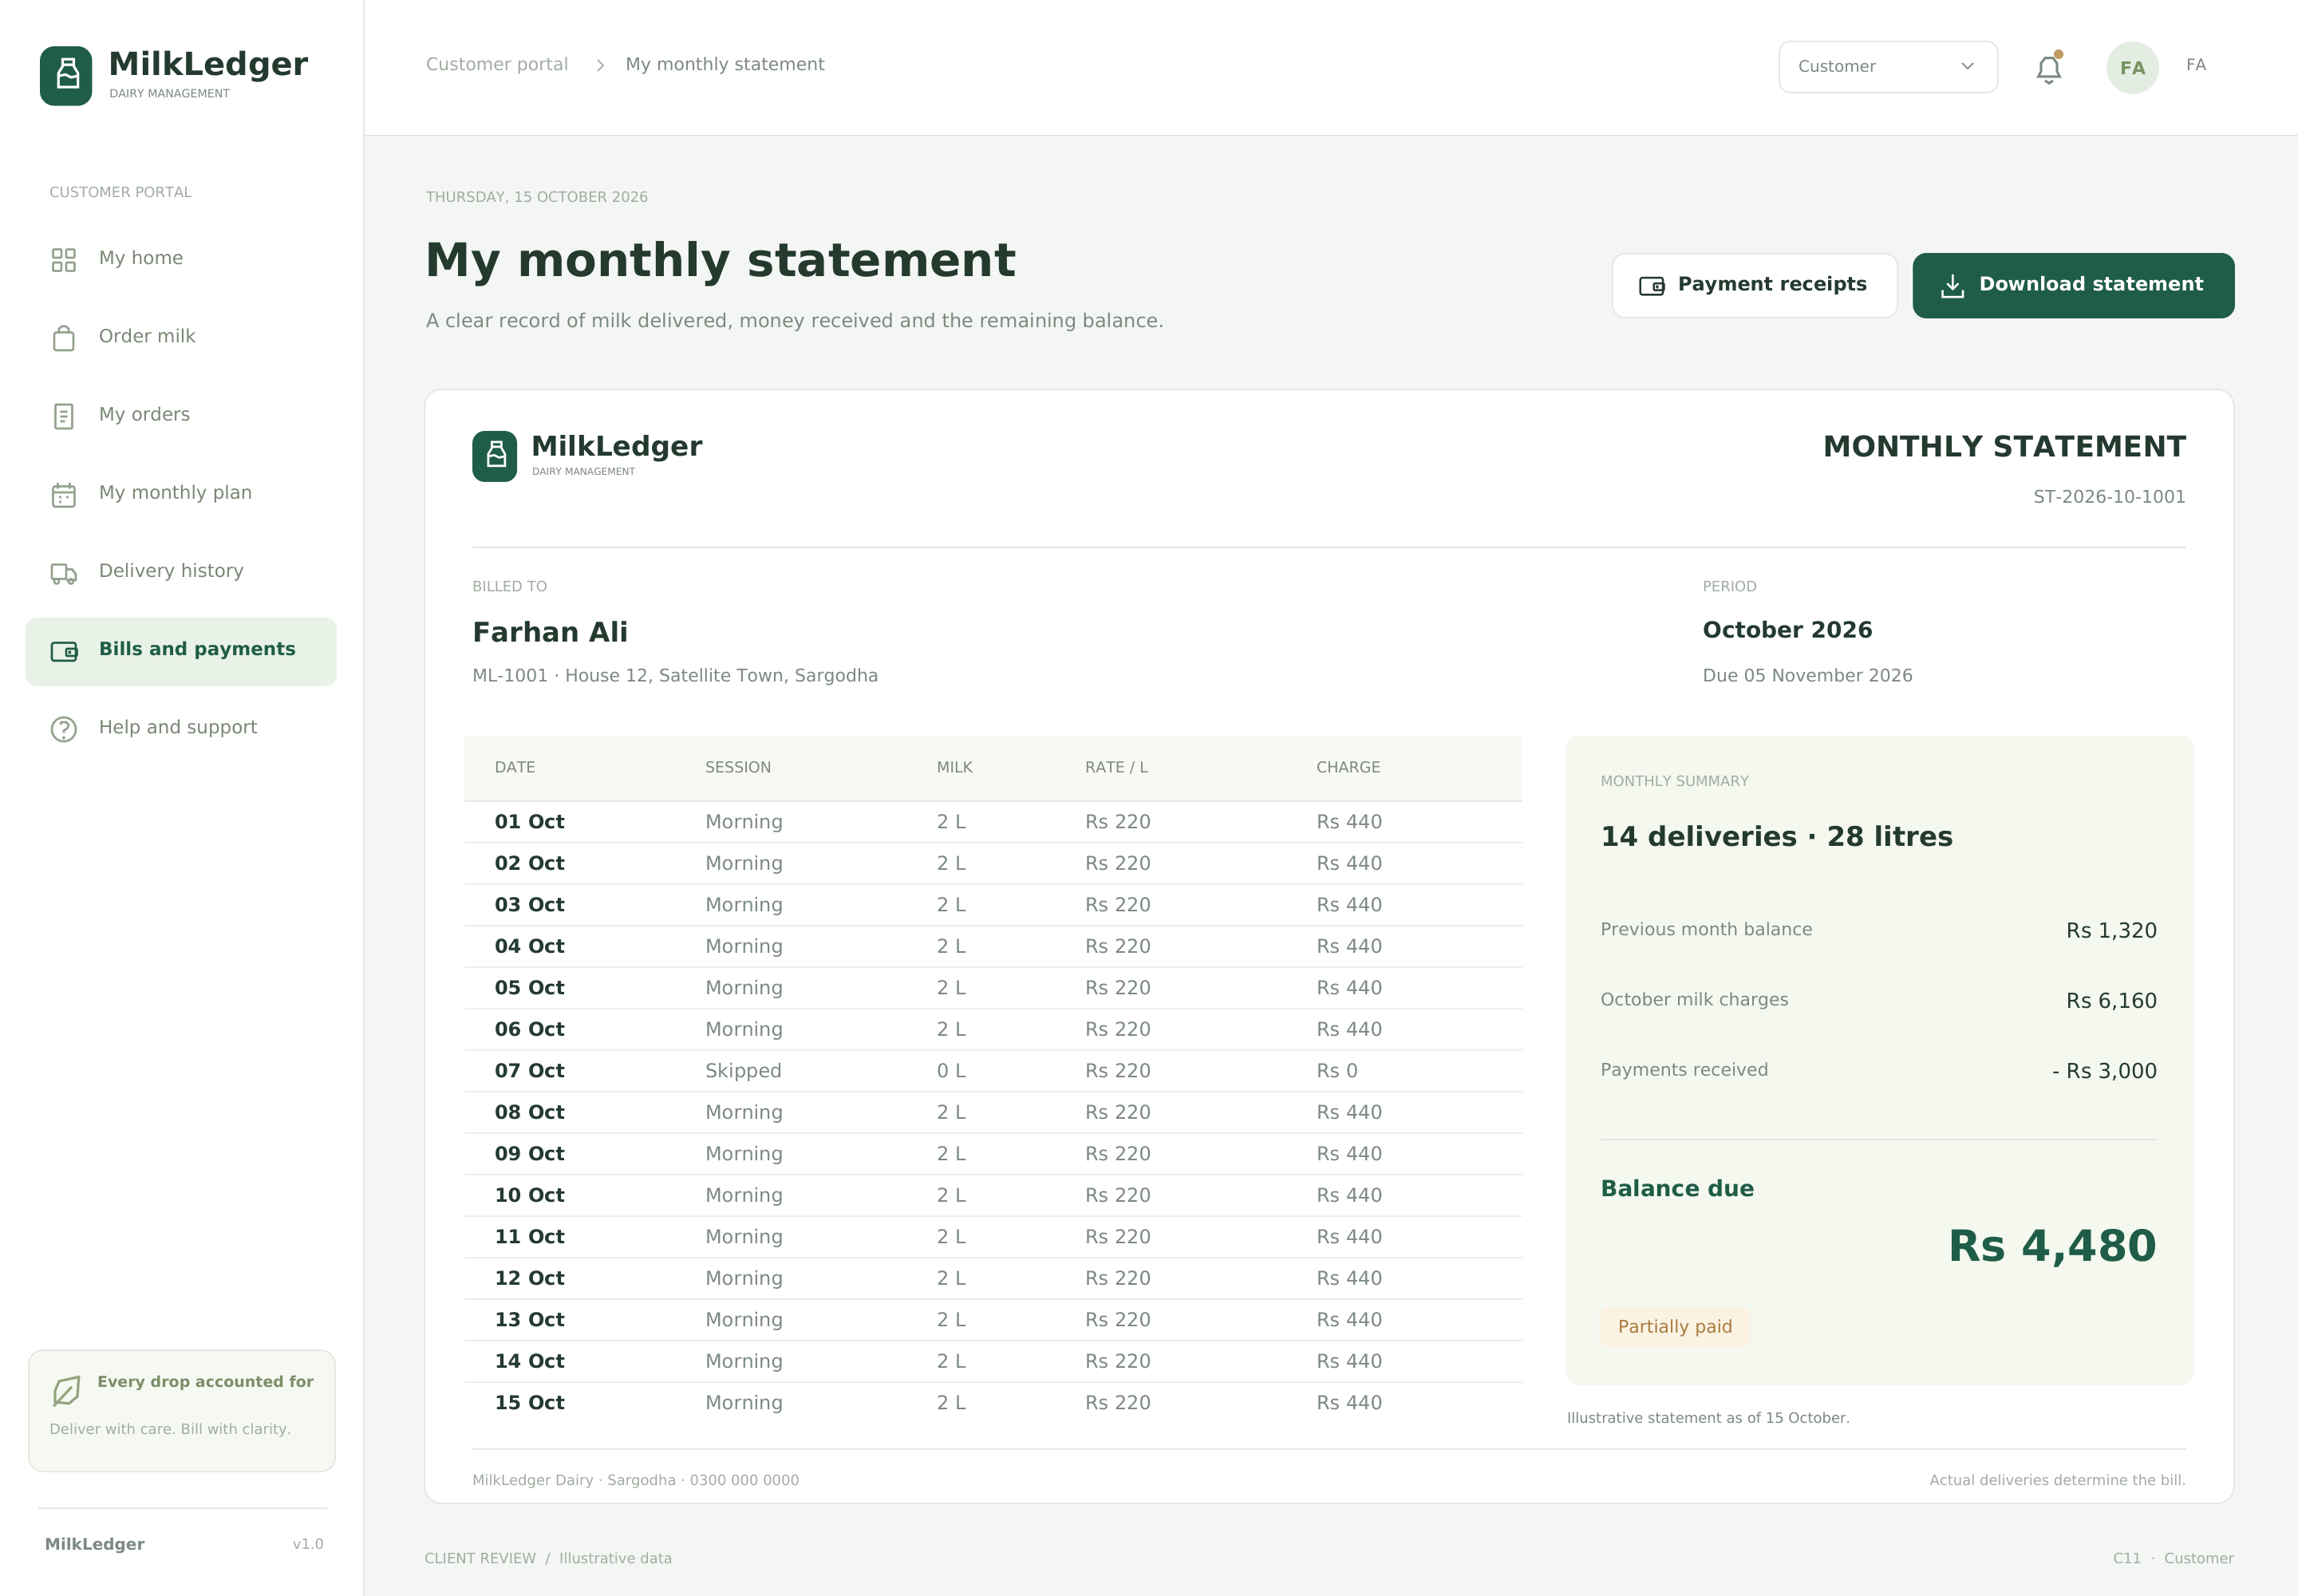Click the Skipped session cell
The width and height of the screenshot is (2298, 1596).
743,1071
